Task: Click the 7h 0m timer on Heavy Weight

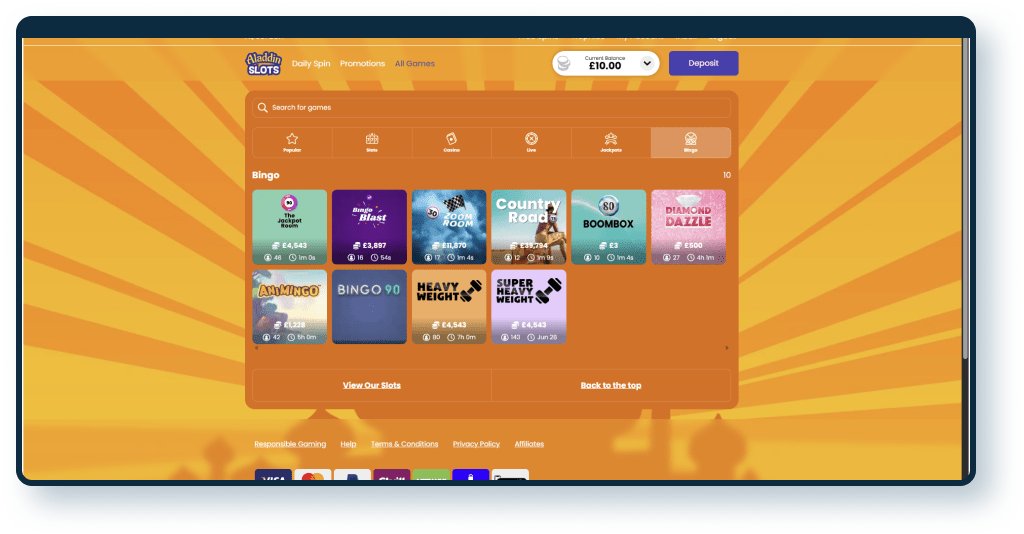Action: [x=466, y=338]
